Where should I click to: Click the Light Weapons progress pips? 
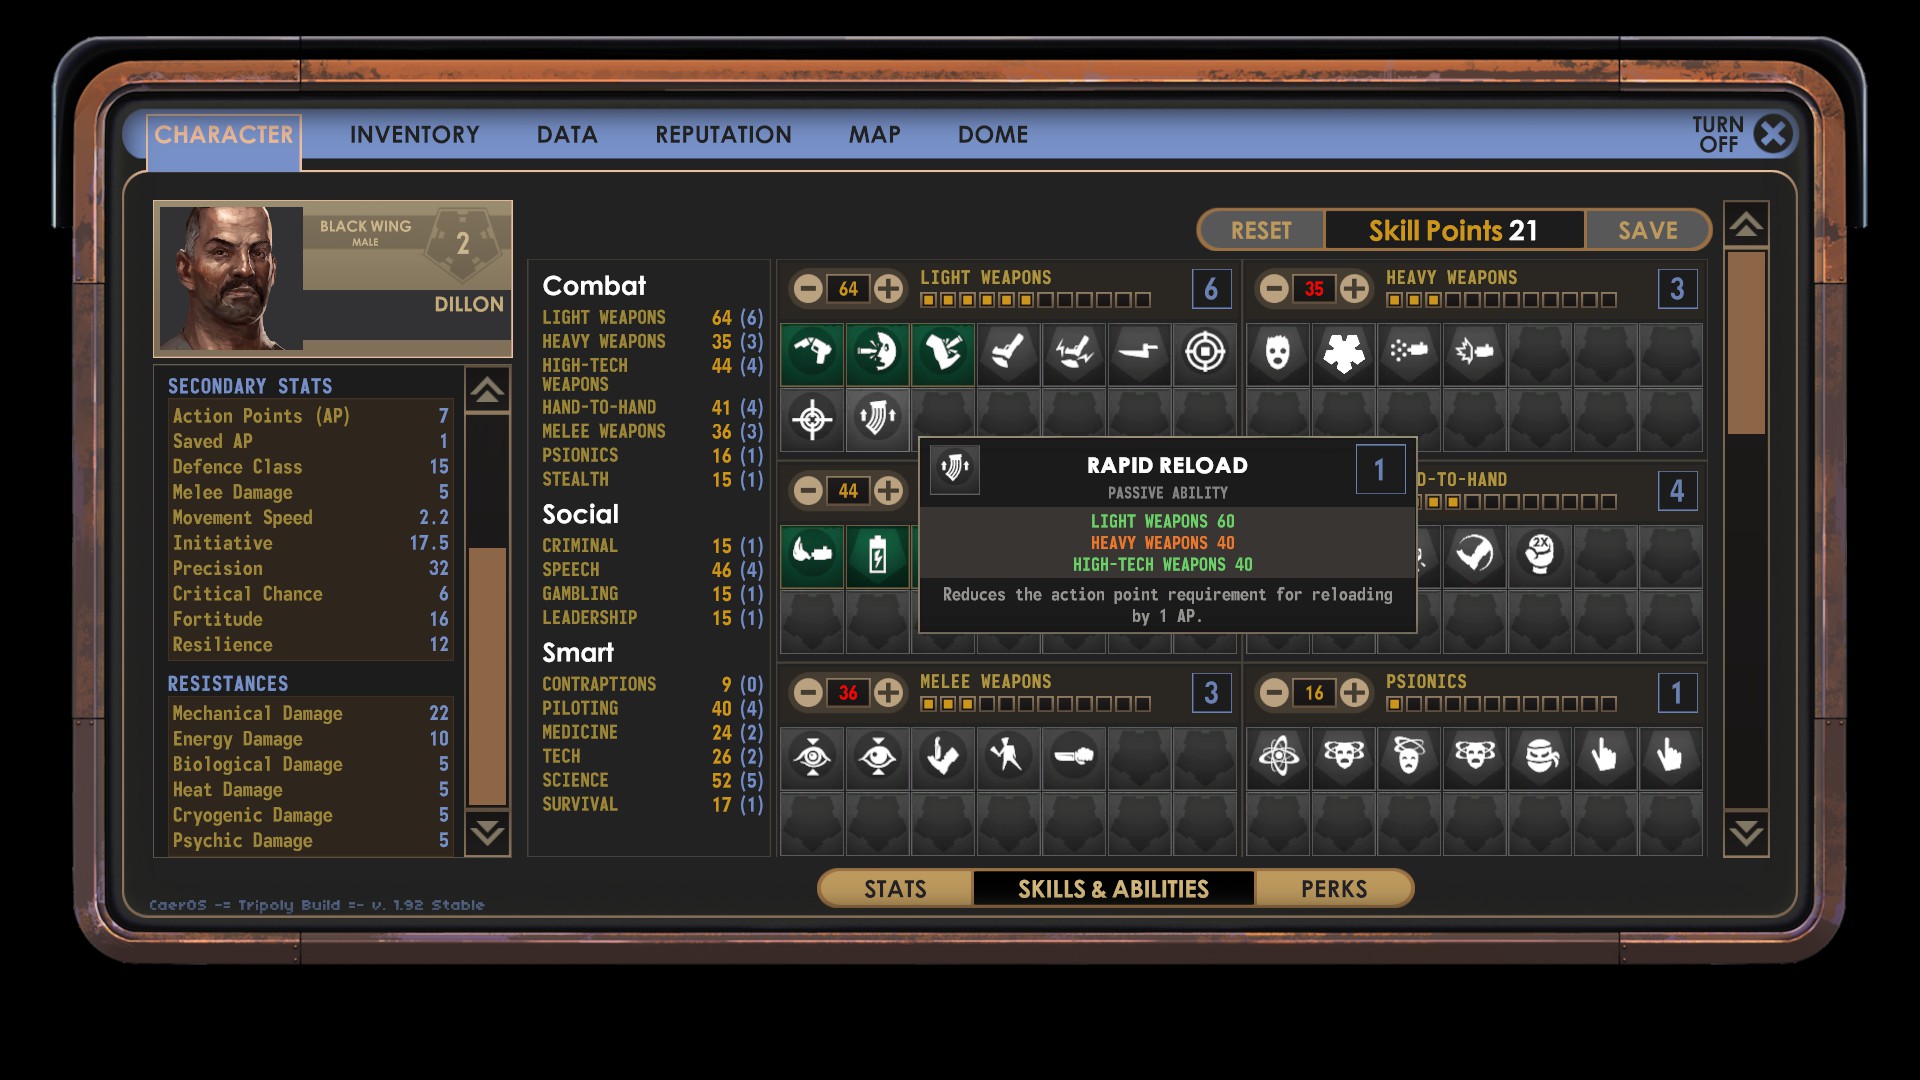tap(1035, 300)
